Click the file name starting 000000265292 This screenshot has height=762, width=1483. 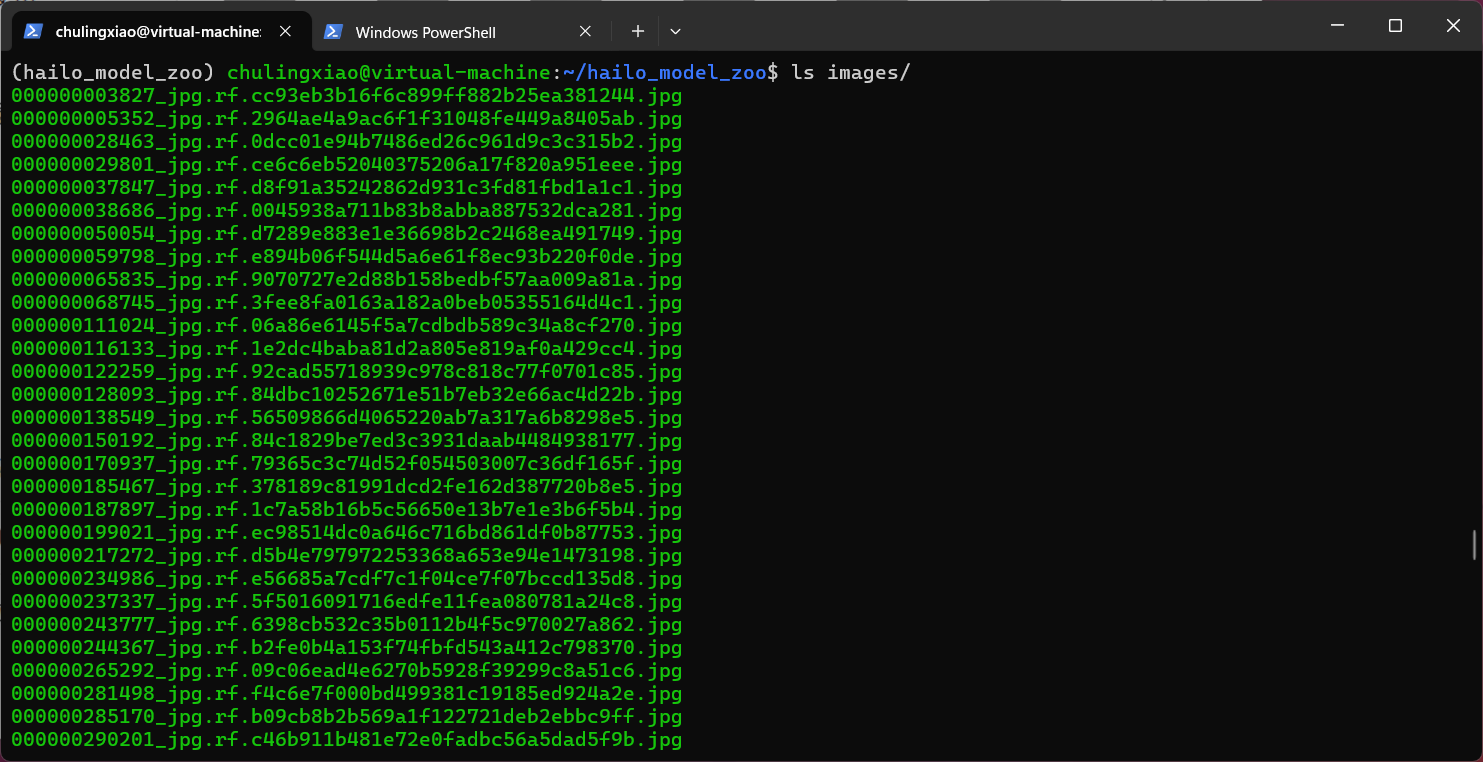(x=347, y=671)
